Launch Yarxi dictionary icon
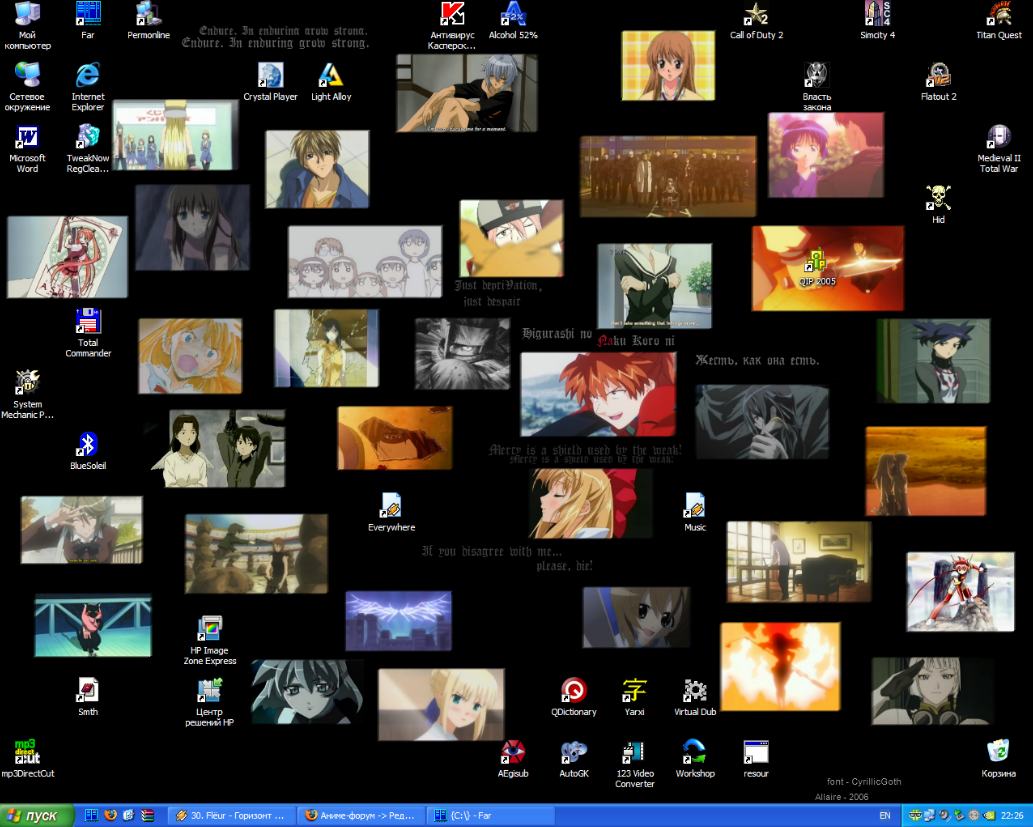This screenshot has height=827, width=1033. [634, 698]
